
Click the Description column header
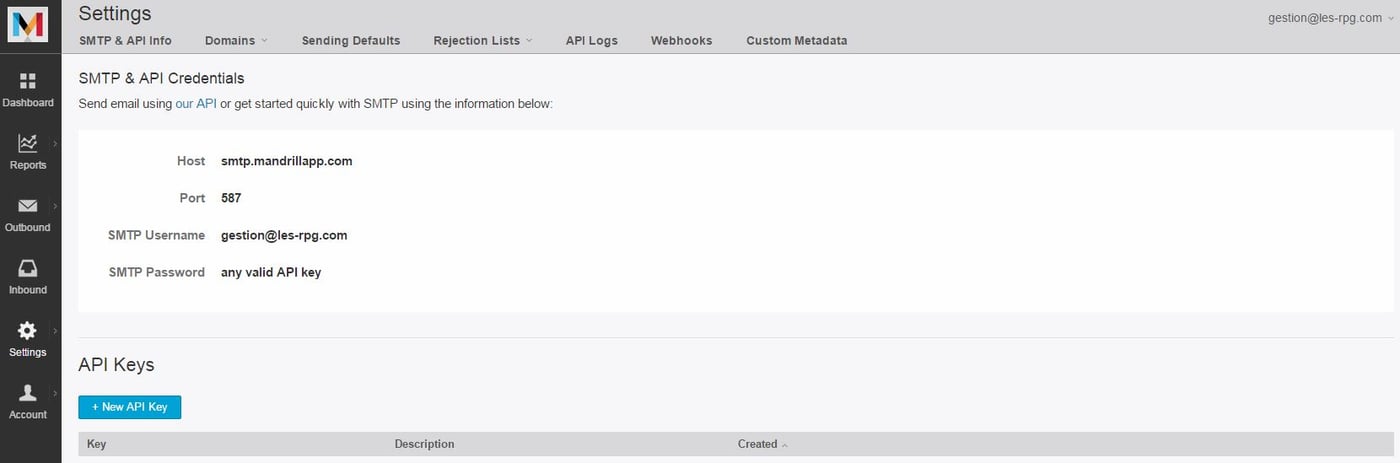click(424, 444)
